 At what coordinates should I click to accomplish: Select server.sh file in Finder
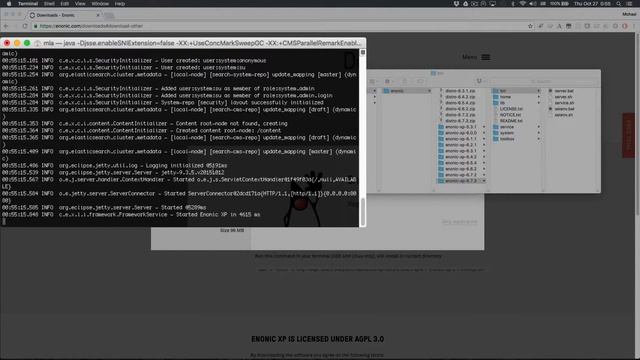562,97
